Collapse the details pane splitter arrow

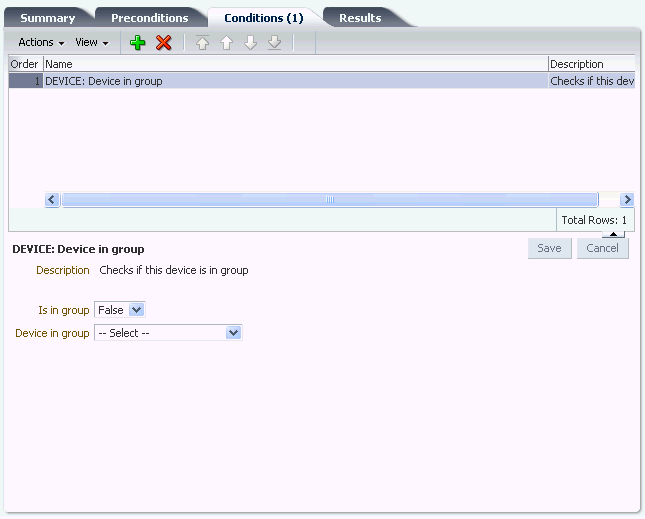(x=613, y=234)
